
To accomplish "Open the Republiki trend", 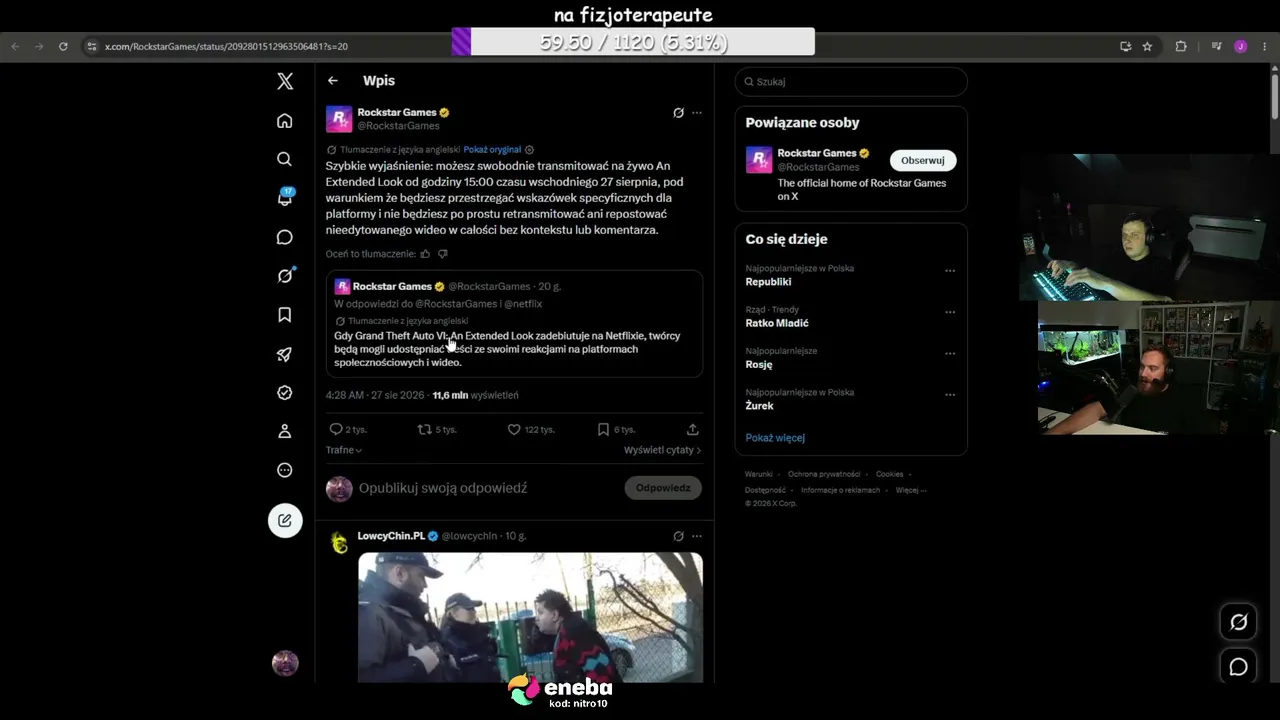I will pos(768,282).
